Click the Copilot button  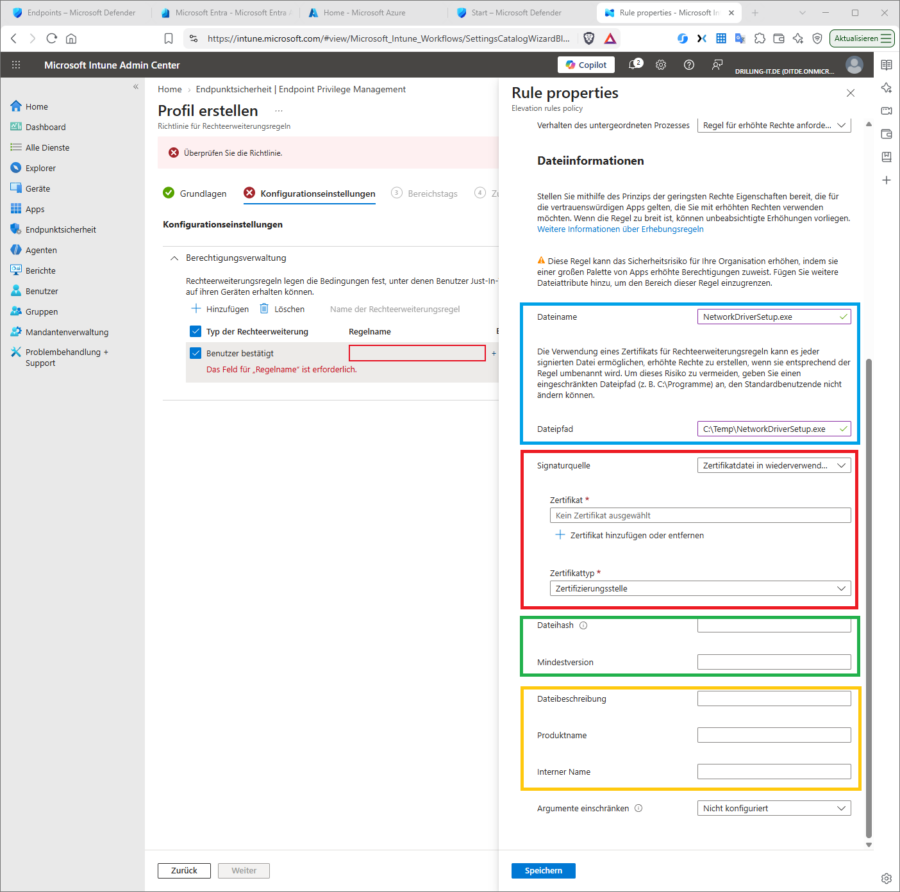click(586, 65)
